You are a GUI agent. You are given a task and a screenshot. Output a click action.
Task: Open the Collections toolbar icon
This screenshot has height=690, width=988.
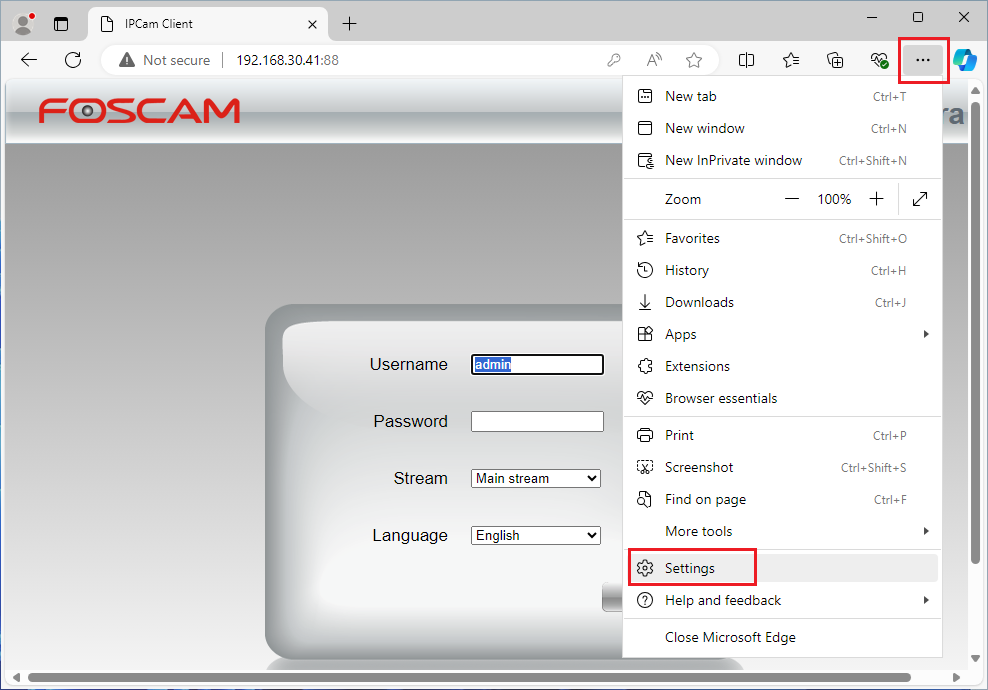coord(835,60)
